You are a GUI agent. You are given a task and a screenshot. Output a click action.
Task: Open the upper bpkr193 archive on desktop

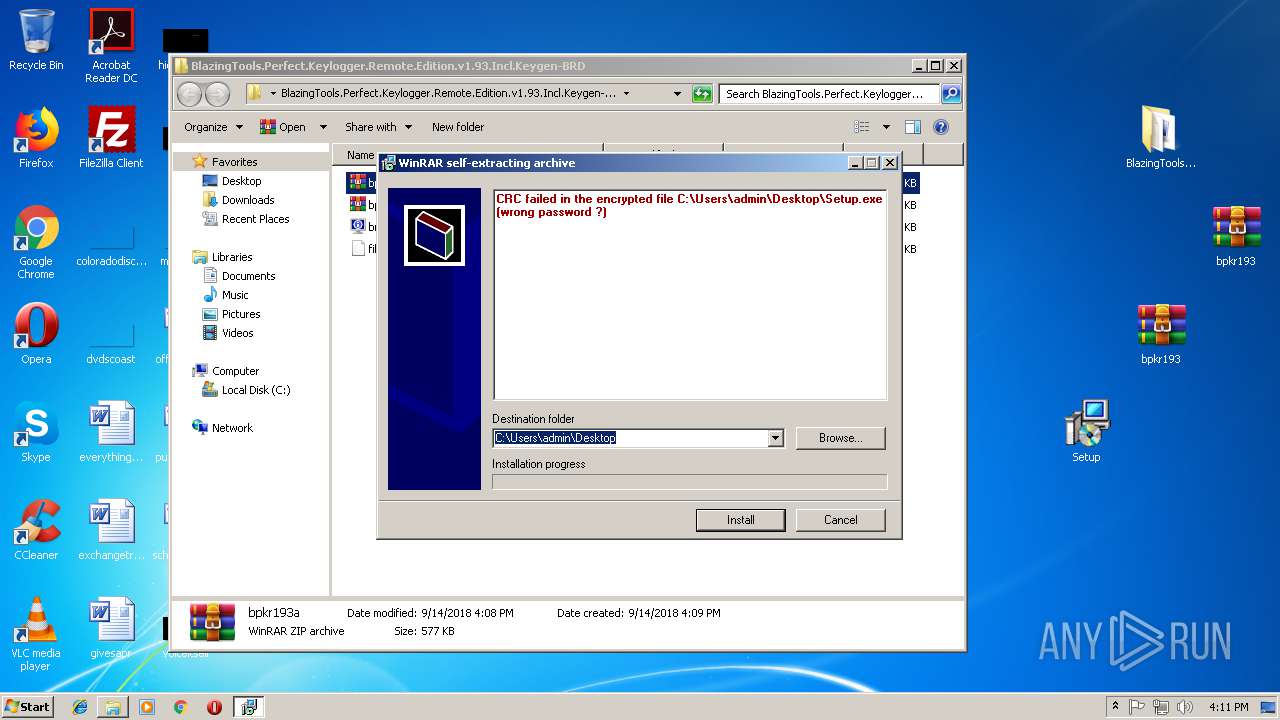tap(1236, 236)
